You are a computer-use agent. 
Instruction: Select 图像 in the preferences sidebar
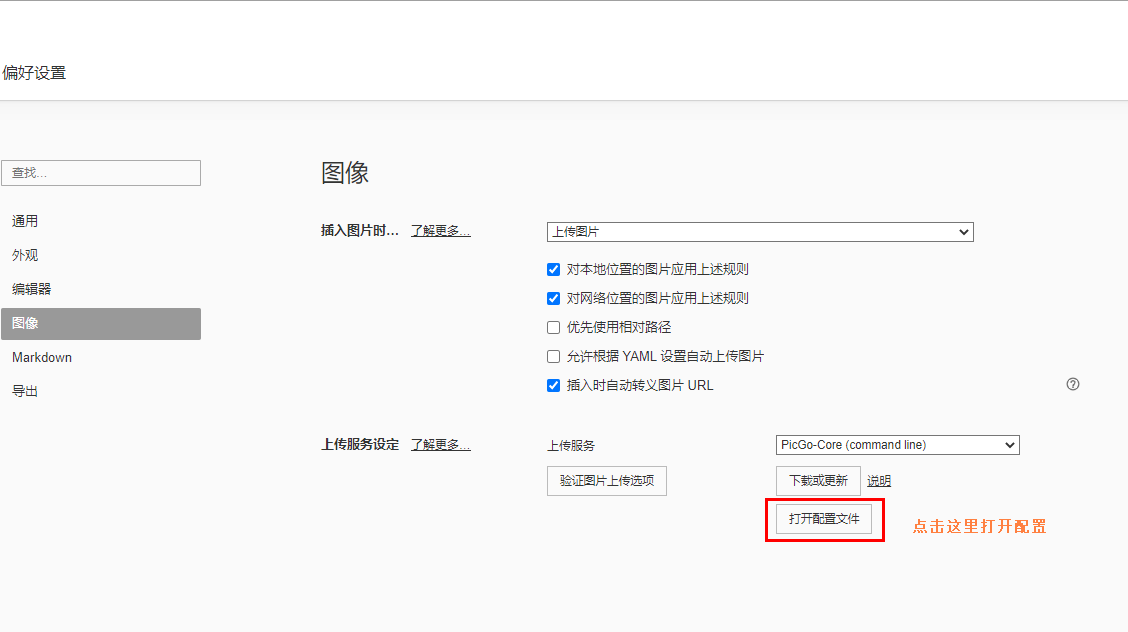click(x=101, y=324)
